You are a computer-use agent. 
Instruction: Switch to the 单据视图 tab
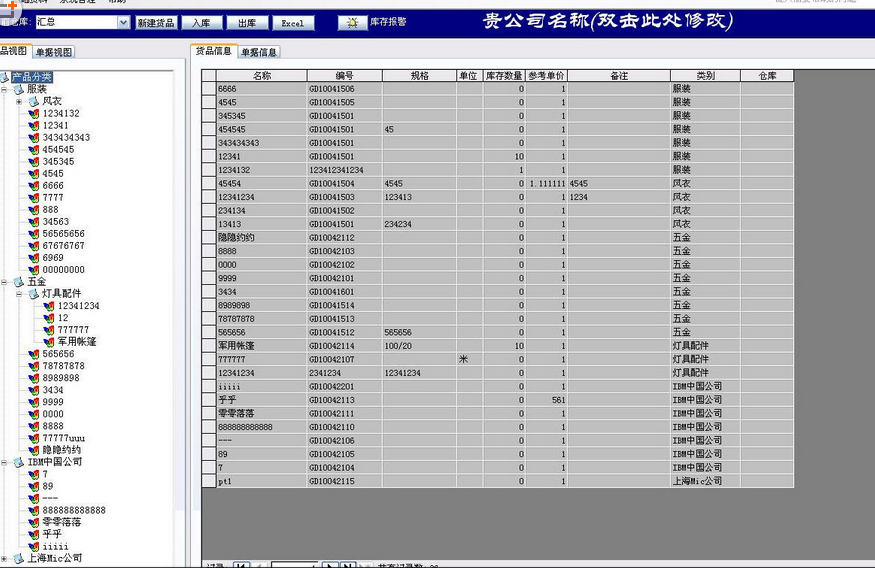click(x=54, y=52)
